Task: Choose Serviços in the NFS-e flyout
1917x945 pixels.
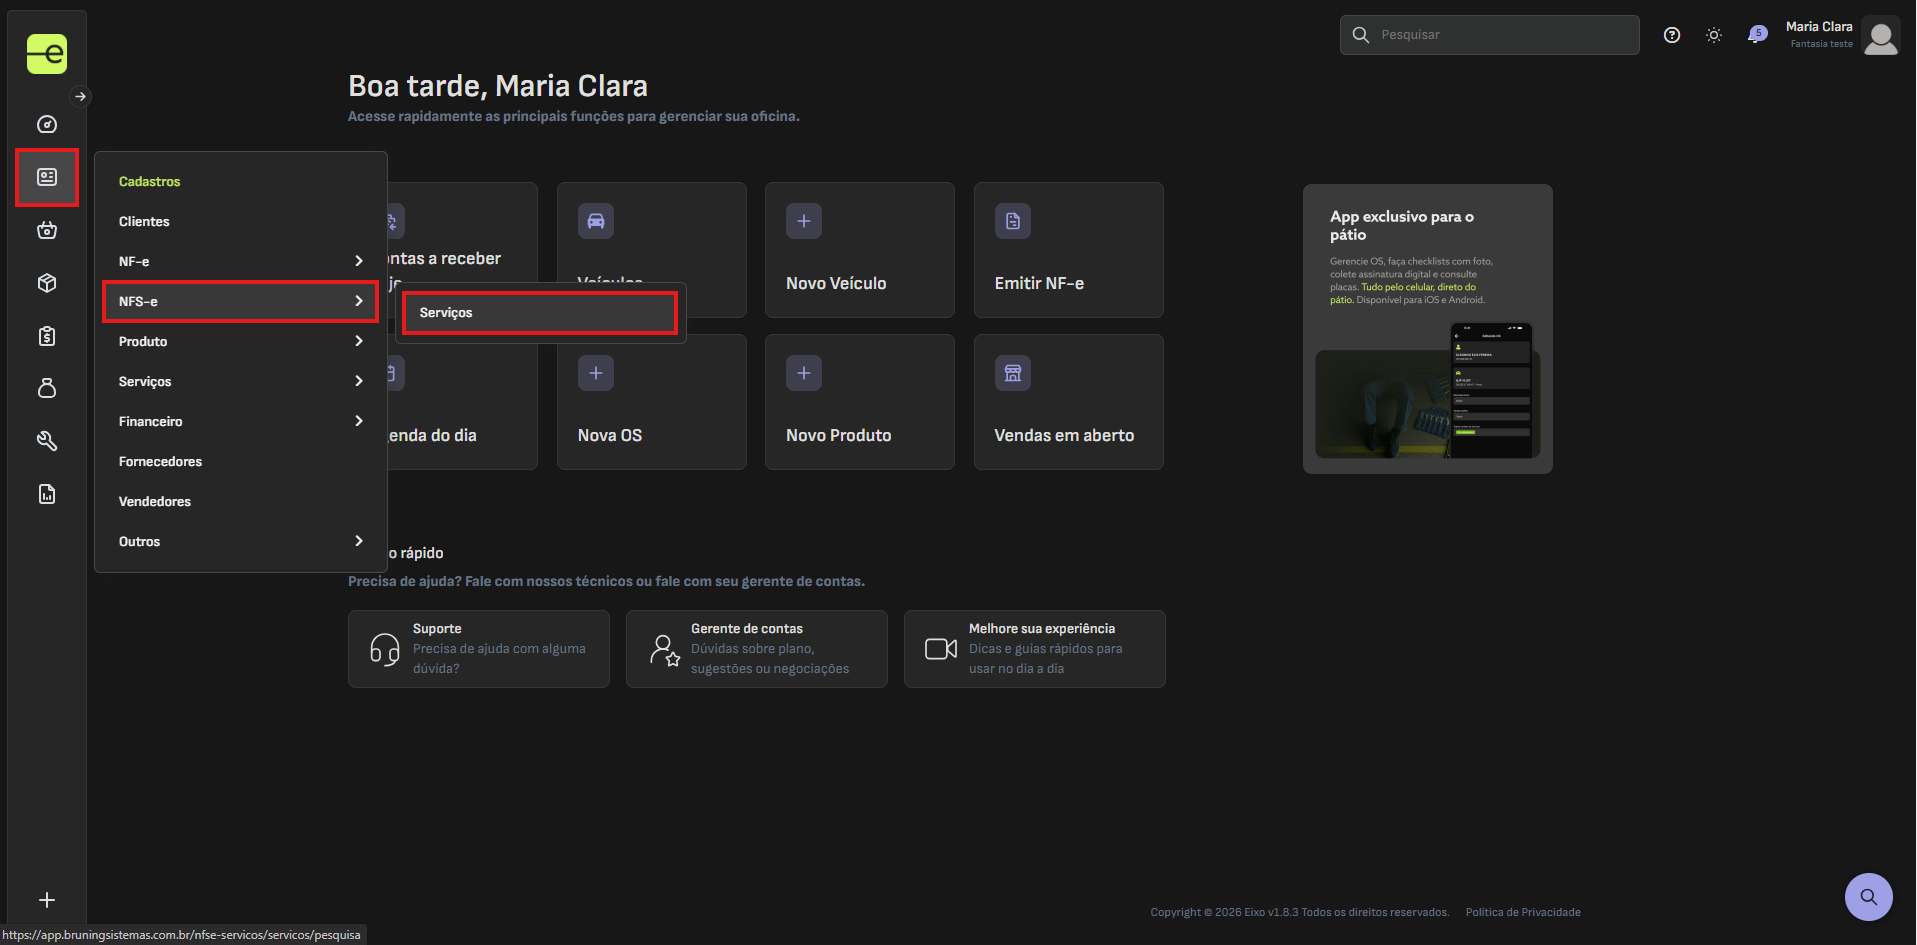Action: coord(540,313)
